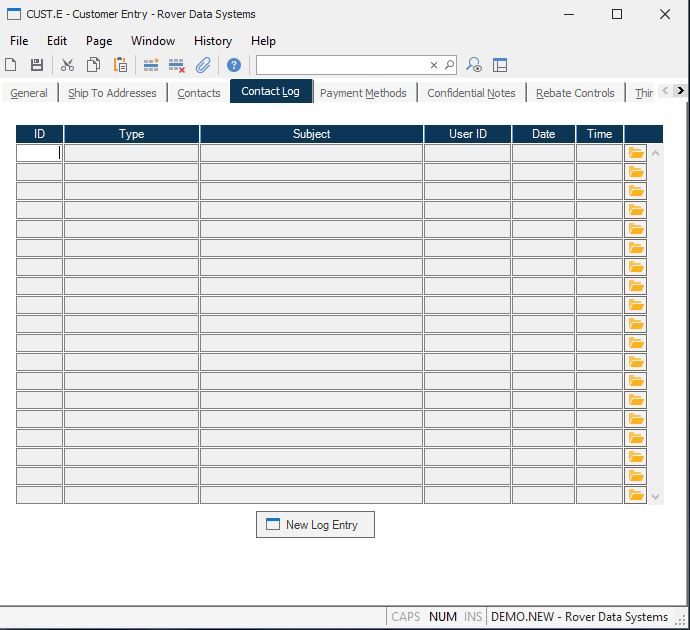Switch to the Ship To Addresses tab
Viewport: 690px width, 630px height.
click(x=112, y=93)
